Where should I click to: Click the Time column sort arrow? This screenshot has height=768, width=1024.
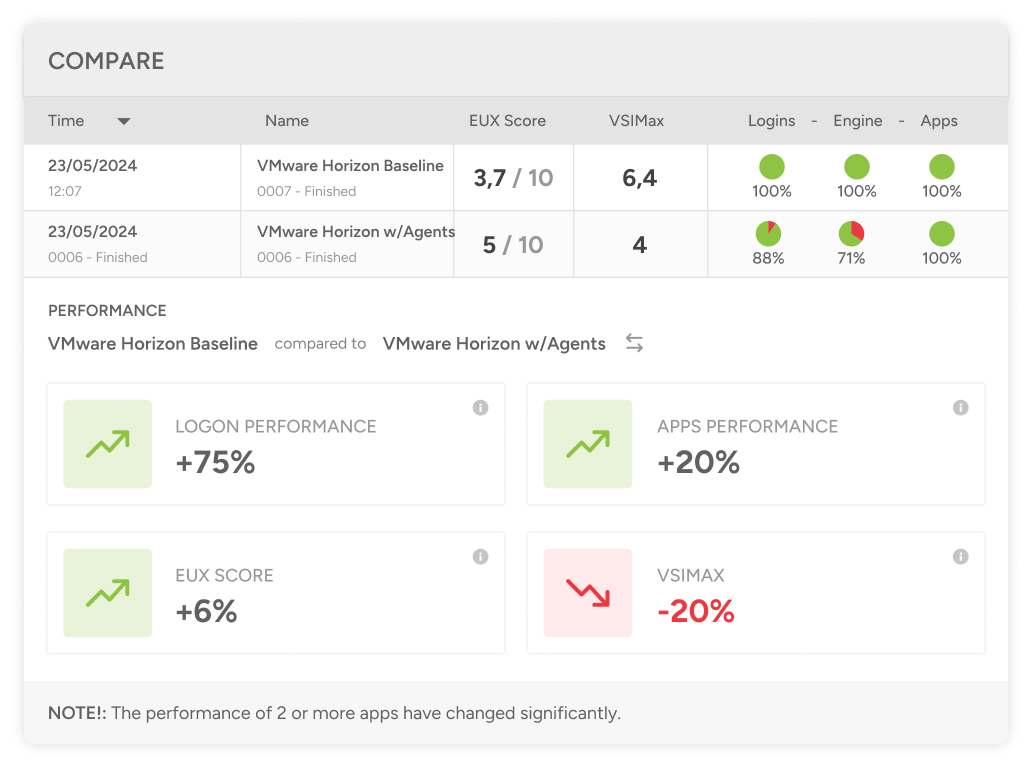pos(123,121)
